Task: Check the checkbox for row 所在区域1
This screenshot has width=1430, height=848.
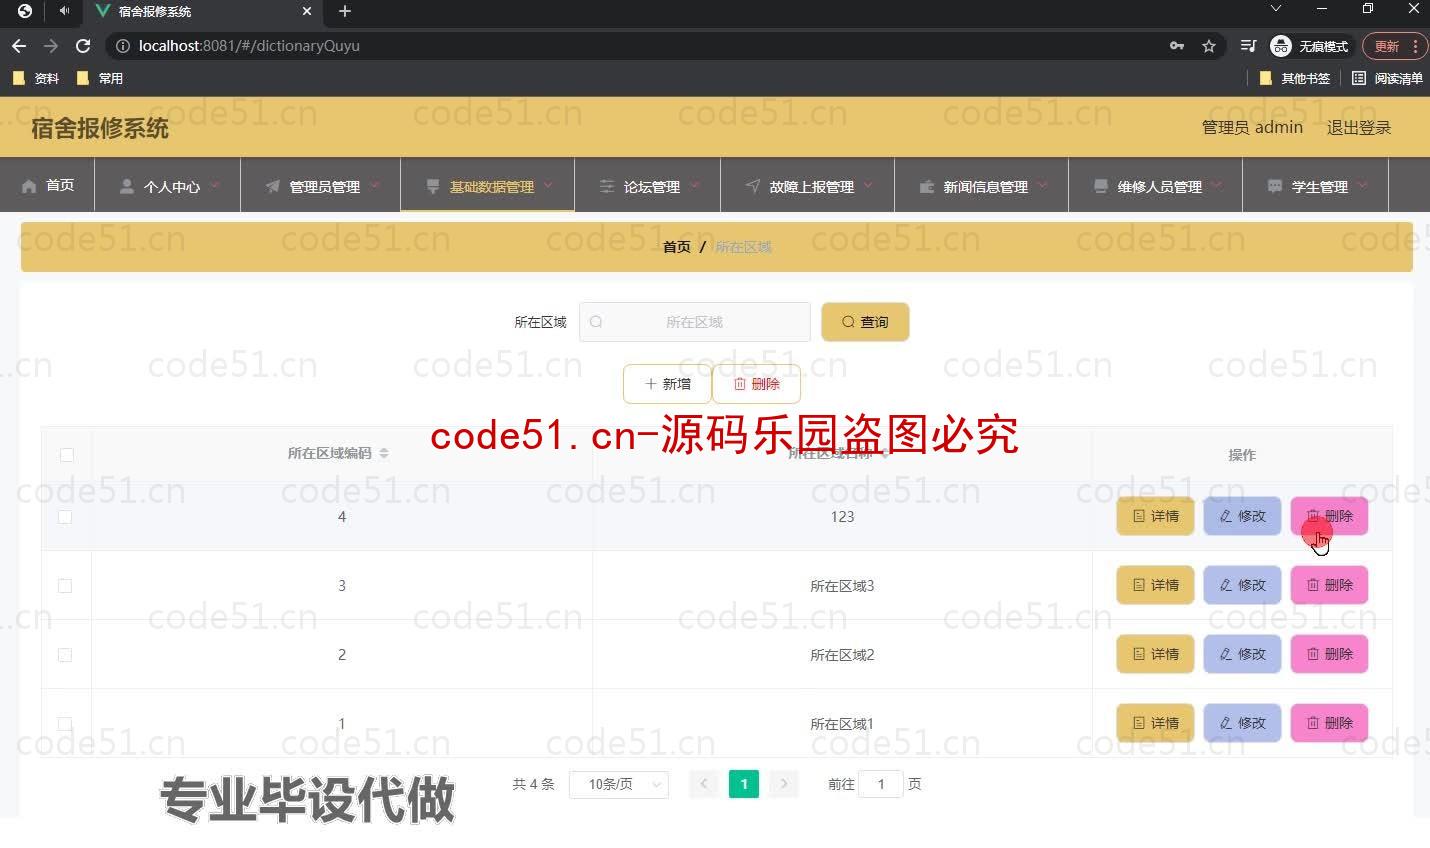Action: pos(65,723)
